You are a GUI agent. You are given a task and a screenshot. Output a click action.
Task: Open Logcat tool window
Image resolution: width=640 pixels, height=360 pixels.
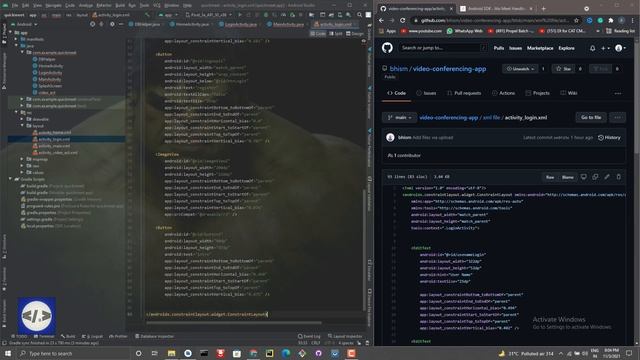pyautogui.click(x=93, y=336)
